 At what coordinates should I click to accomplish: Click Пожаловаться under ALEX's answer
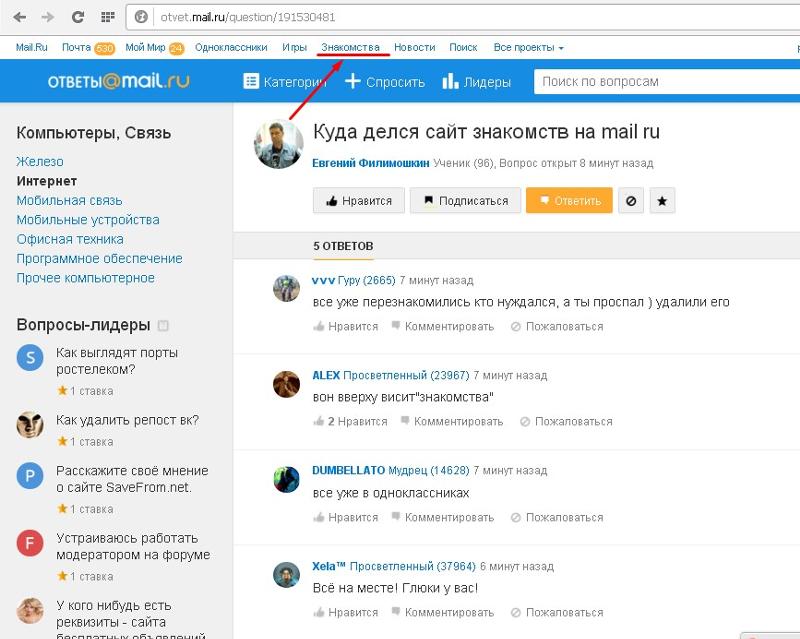(566, 422)
